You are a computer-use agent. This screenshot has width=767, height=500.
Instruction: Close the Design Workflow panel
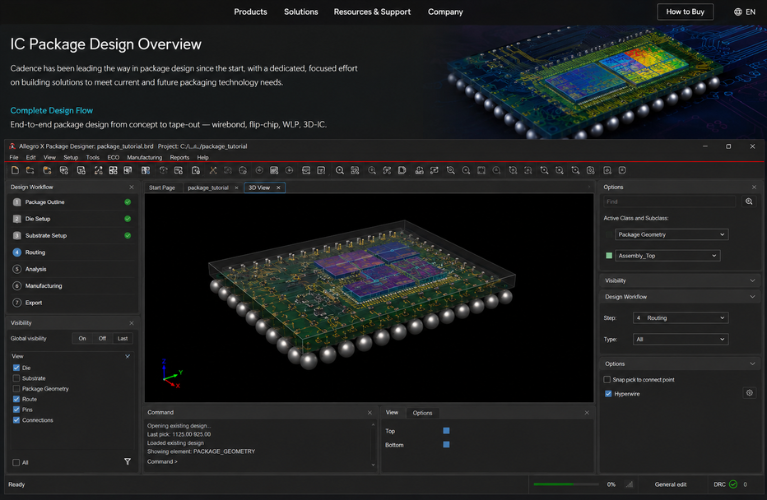131,187
